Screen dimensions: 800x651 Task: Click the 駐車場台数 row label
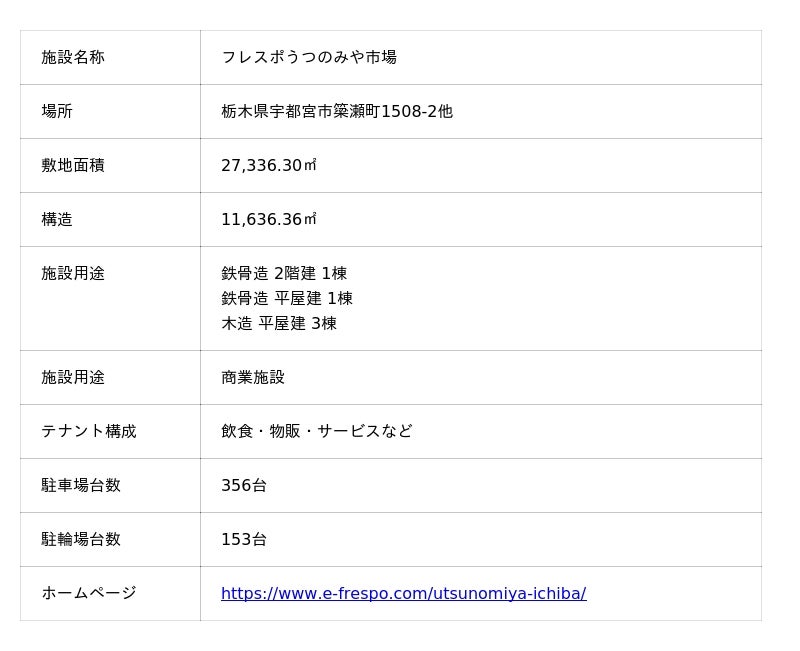81,485
